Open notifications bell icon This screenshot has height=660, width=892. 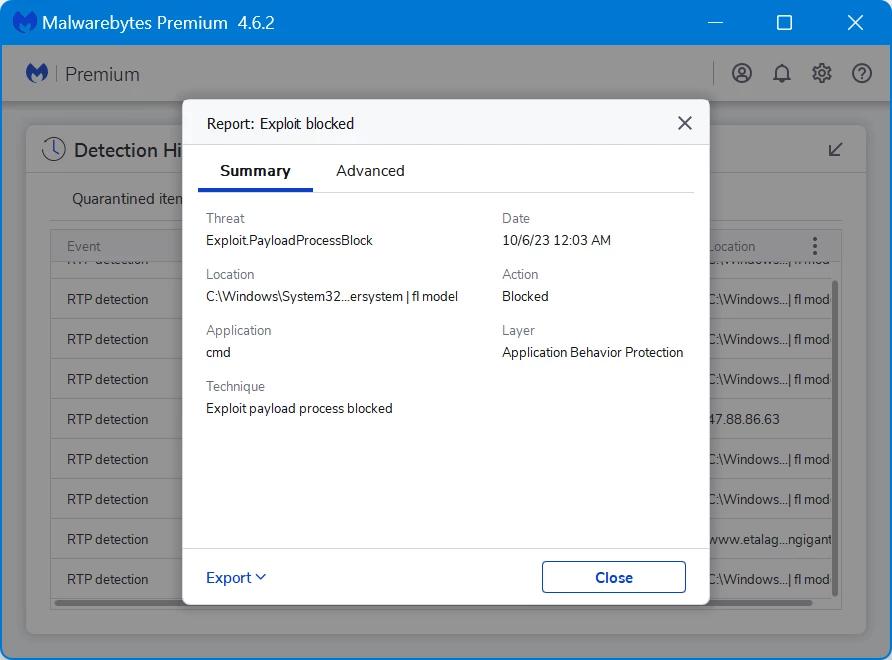tap(782, 73)
